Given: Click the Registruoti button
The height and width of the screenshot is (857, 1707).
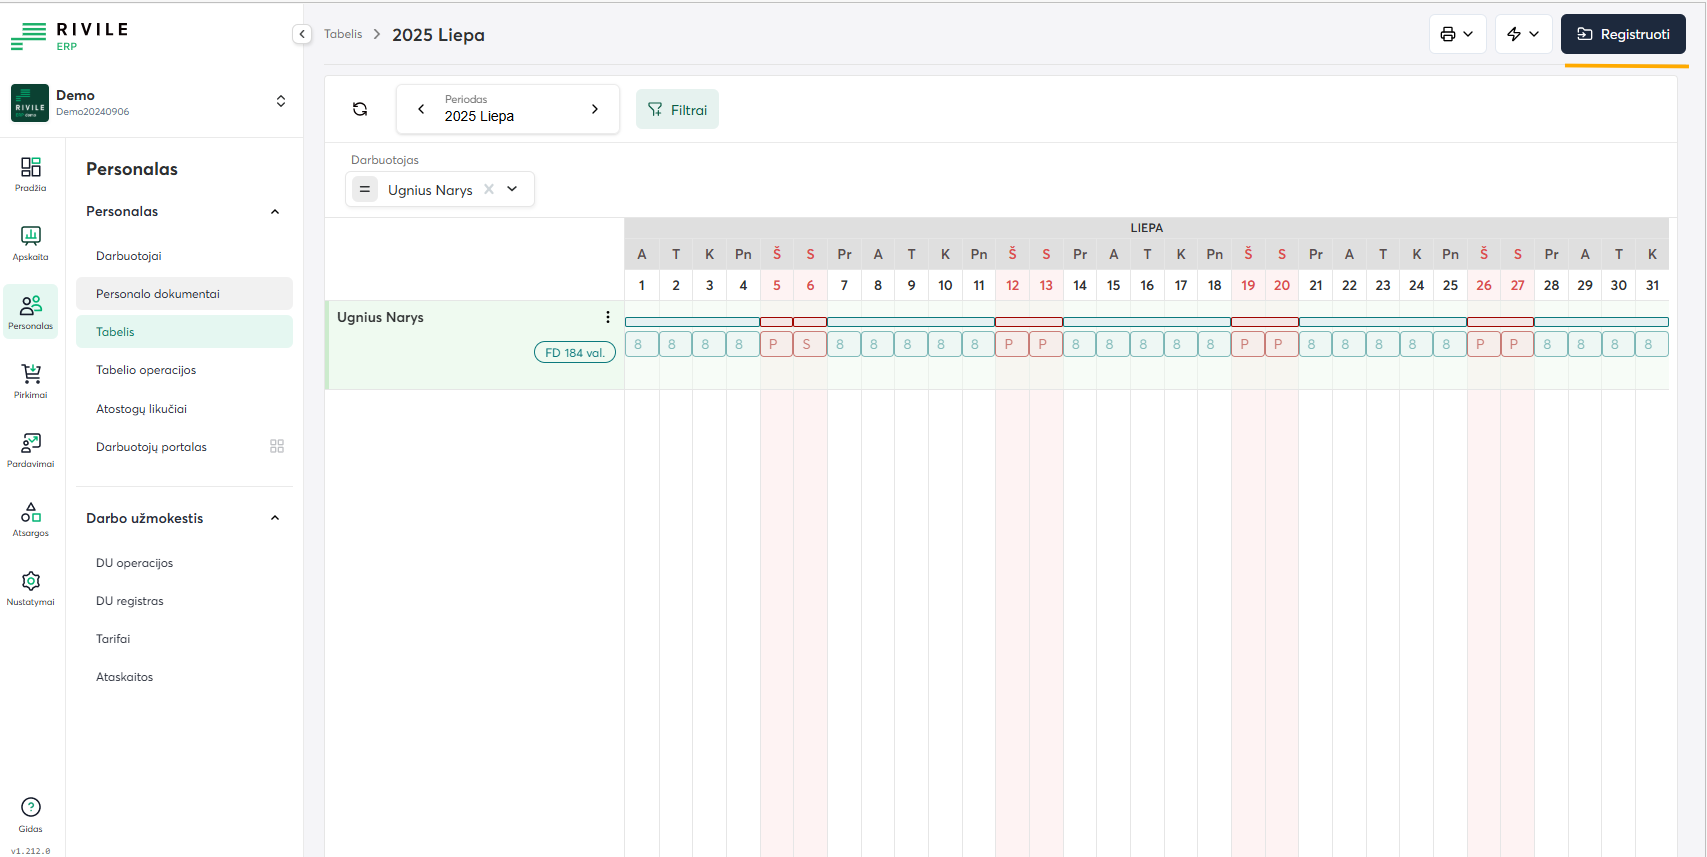Looking at the screenshot, I should 1623,34.
